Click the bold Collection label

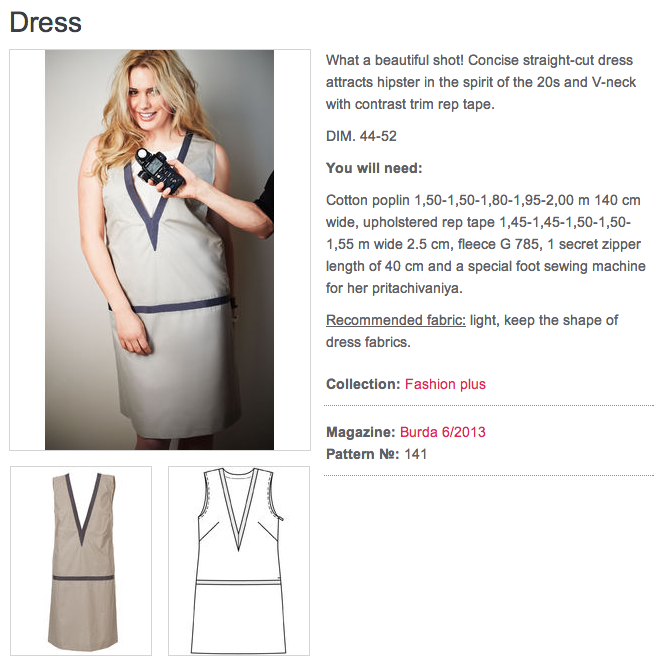pos(363,384)
